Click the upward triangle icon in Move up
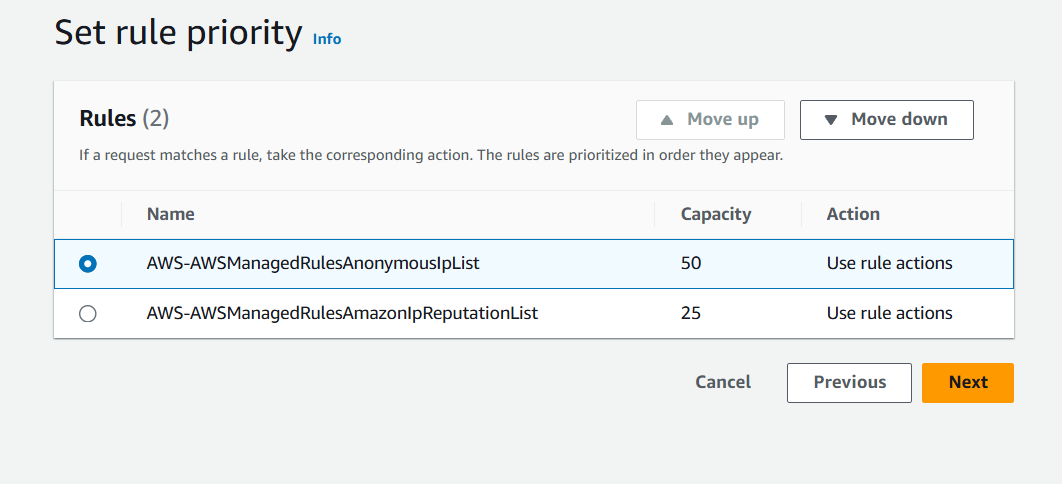Image resolution: width=1062 pixels, height=484 pixels. (667, 120)
